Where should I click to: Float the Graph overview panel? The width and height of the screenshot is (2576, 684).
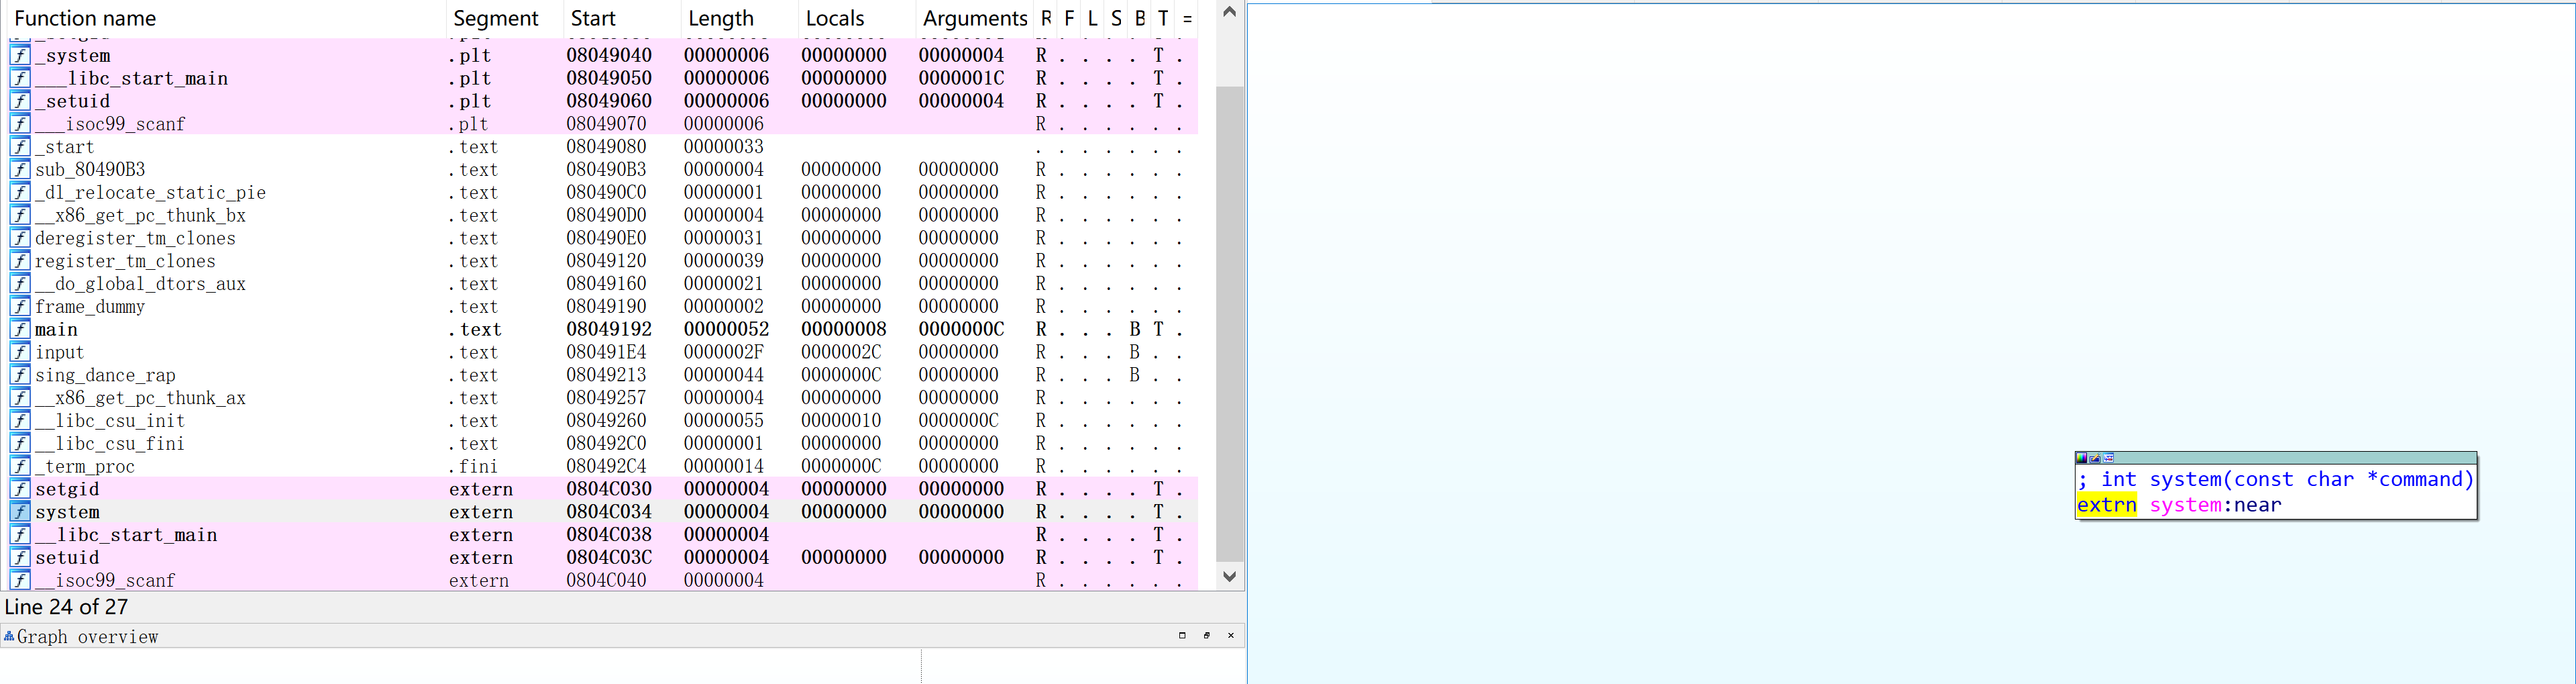pyautogui.click(x=1207, y=635)
